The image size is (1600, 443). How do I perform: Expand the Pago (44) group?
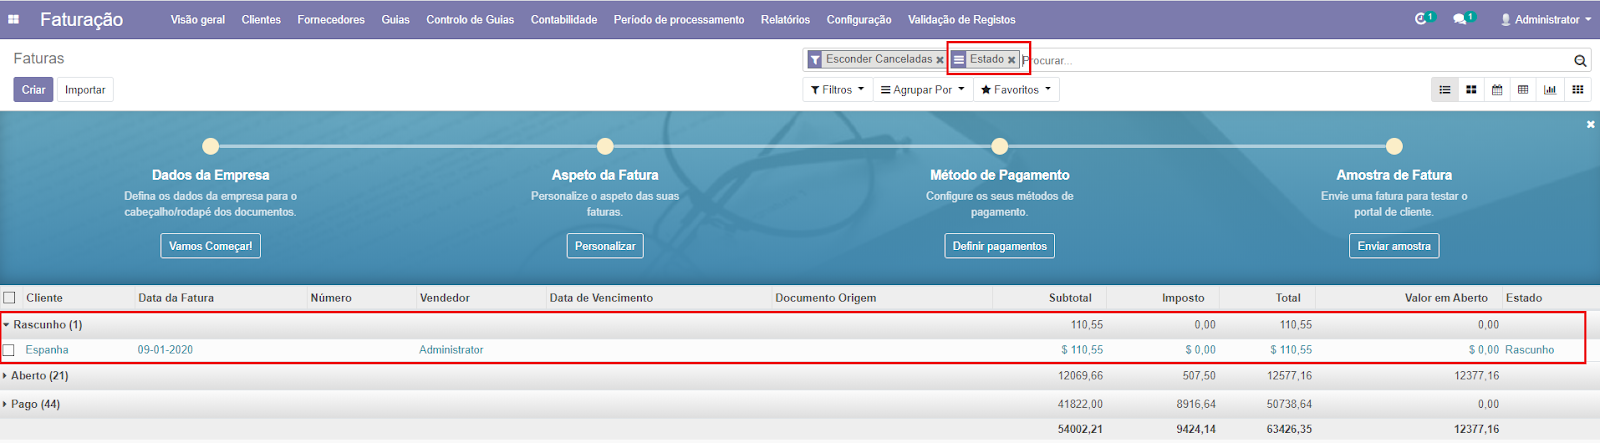34,404
